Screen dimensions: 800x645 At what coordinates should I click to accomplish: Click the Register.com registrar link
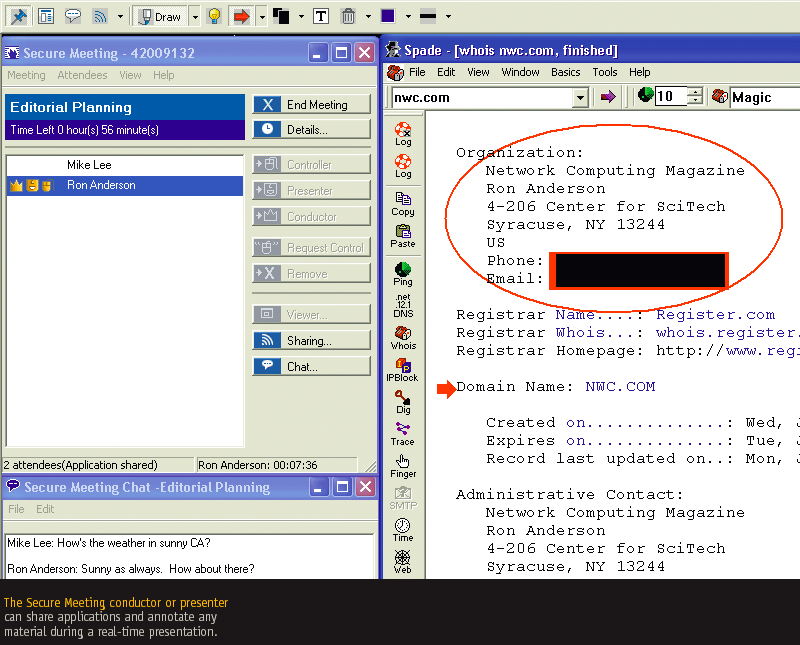tap(715, 315)
